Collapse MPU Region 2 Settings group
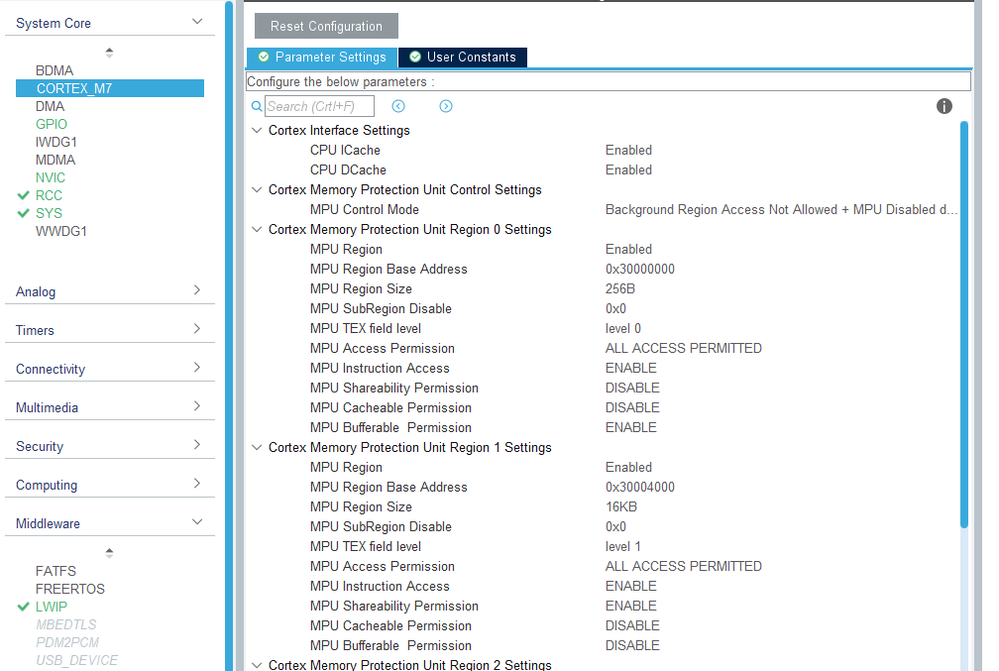The width and height of the screenshot is (999, 671). point(257,665)
